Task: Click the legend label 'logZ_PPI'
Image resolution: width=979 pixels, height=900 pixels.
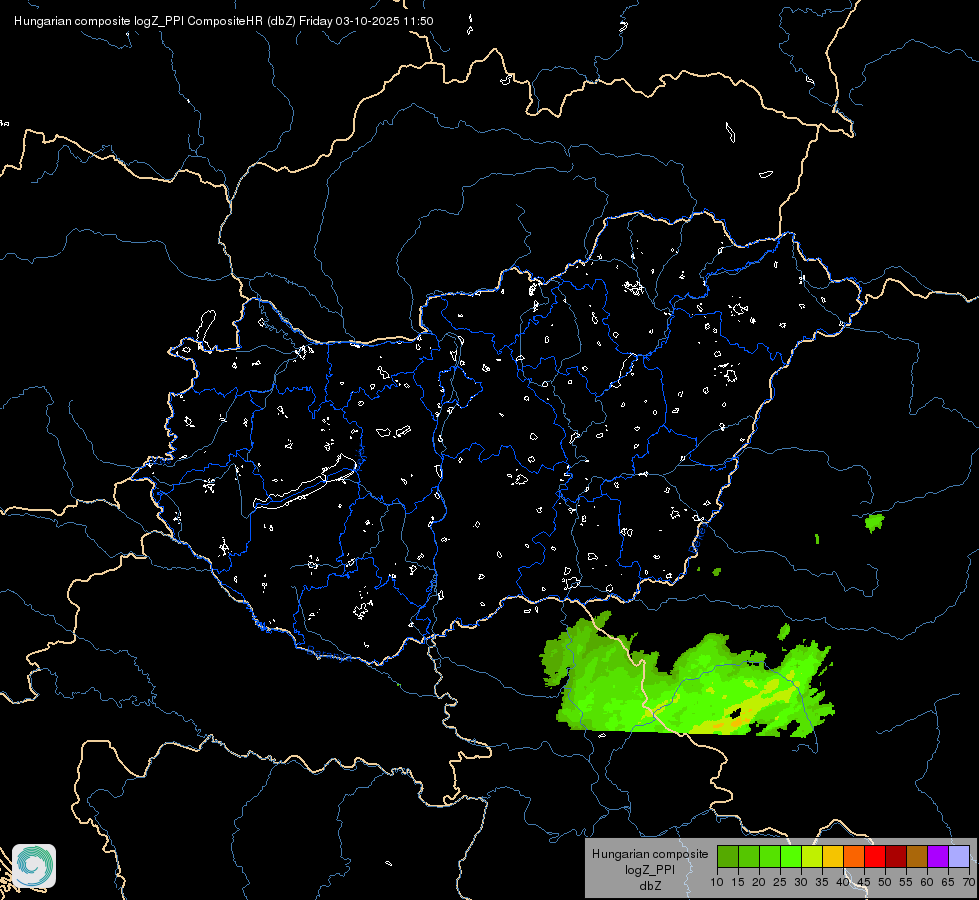Action: [650, 870]
